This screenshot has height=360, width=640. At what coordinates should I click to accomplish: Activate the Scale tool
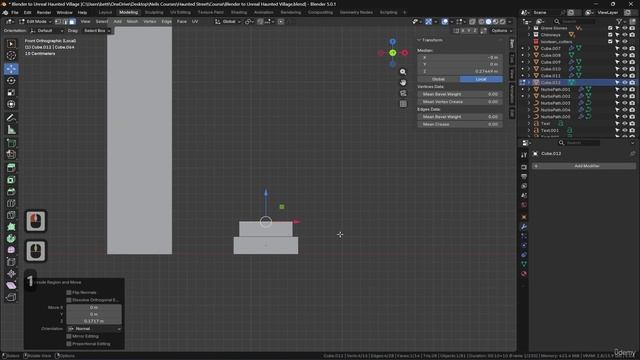[11, 92]
